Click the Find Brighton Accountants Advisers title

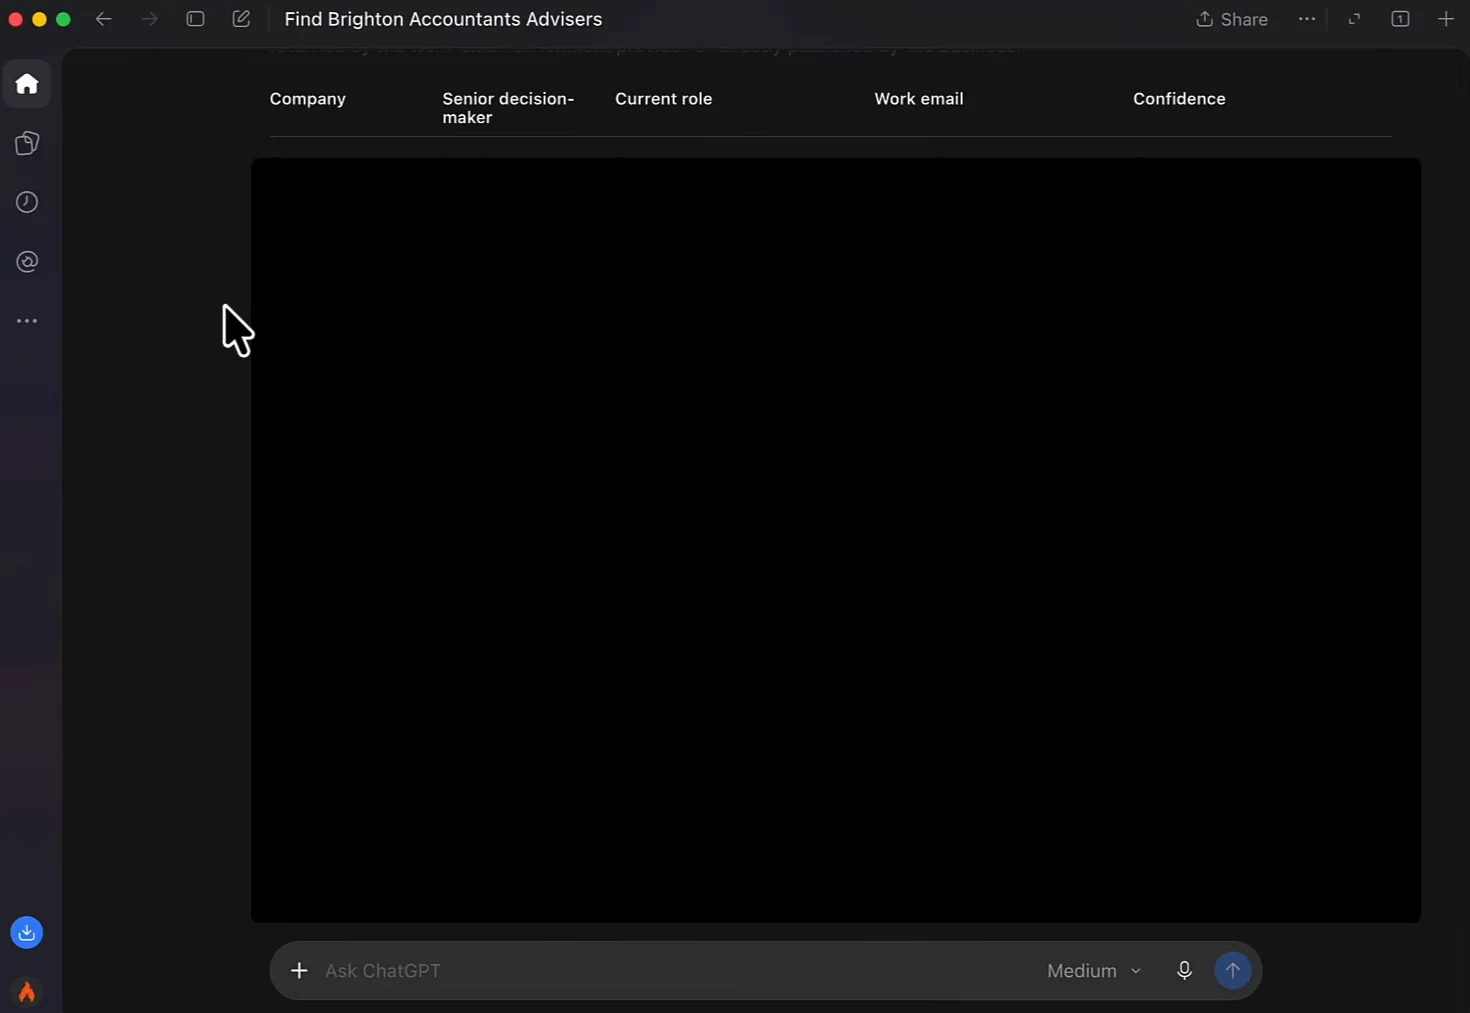tap(443, 19)
